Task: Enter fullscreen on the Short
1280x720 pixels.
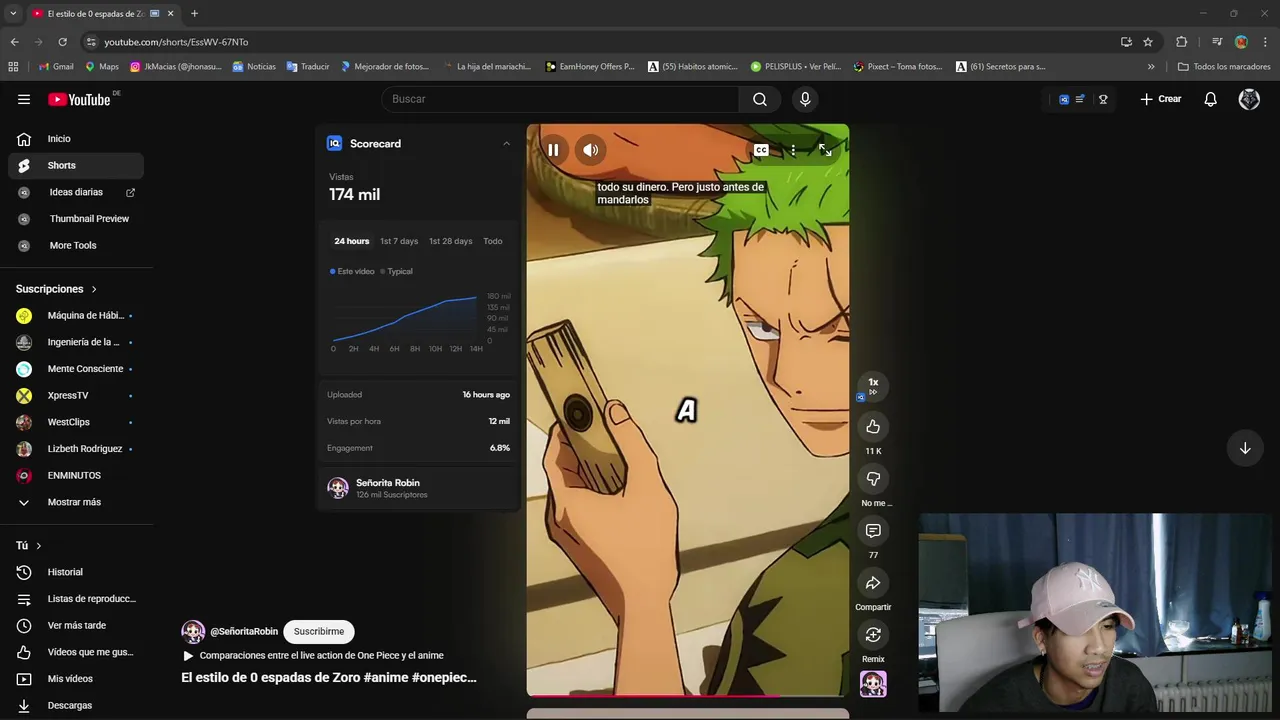Action: click(825, 150)
